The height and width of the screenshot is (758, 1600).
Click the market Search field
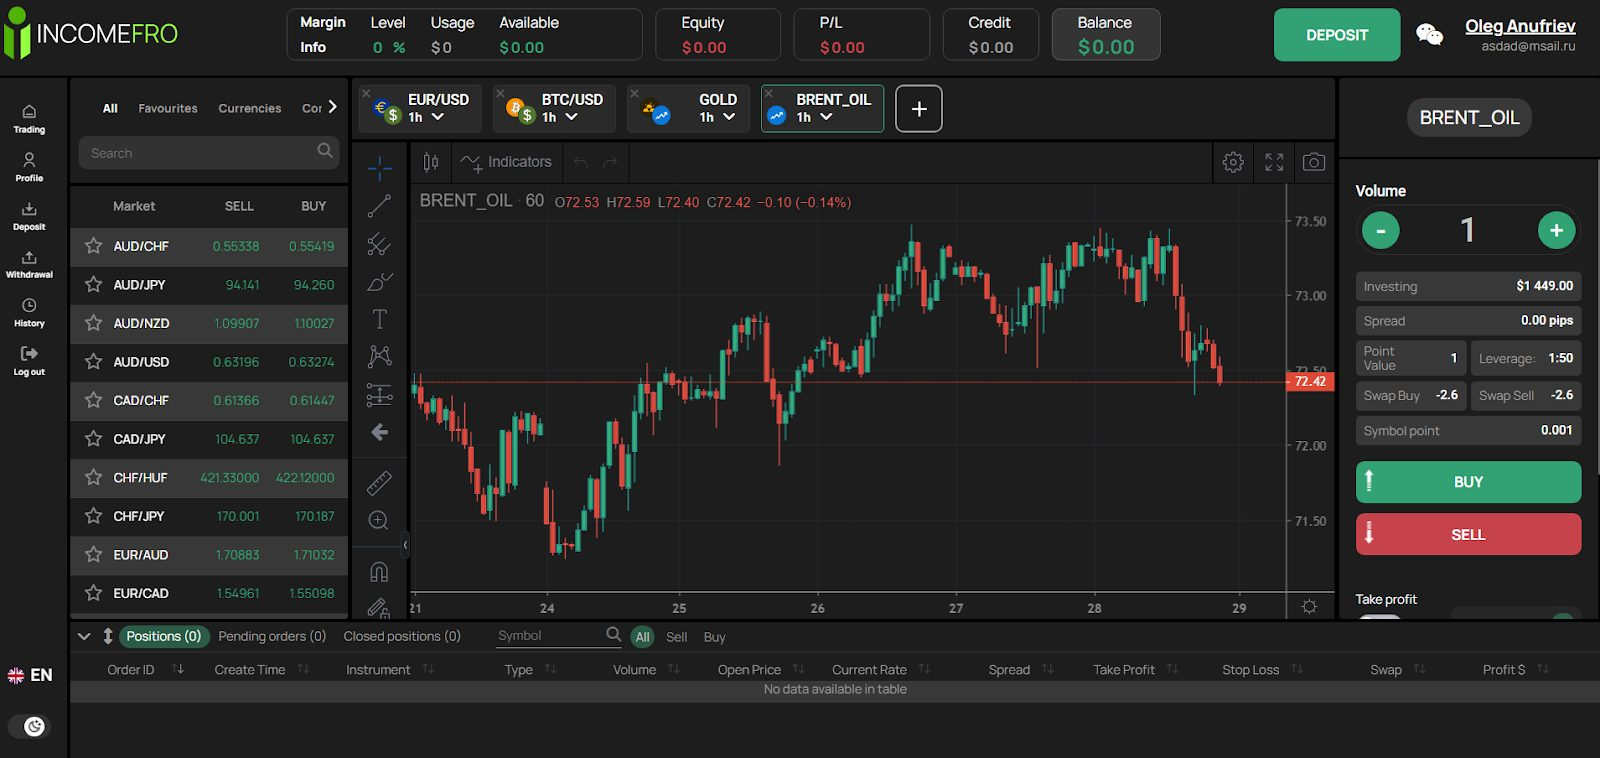pos(208,153)
